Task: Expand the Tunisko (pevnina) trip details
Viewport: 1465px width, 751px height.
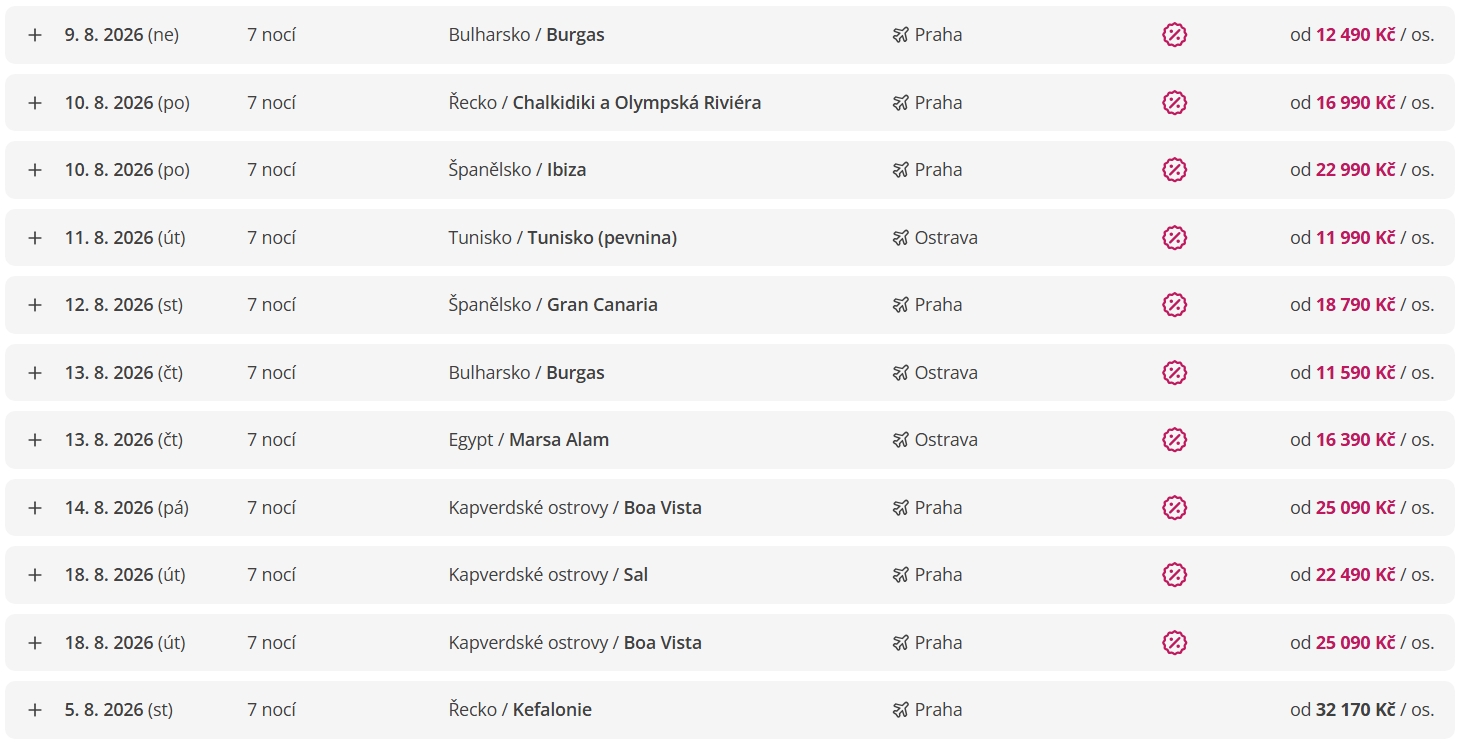Action: pyautogui.click(x=35, y=238)
